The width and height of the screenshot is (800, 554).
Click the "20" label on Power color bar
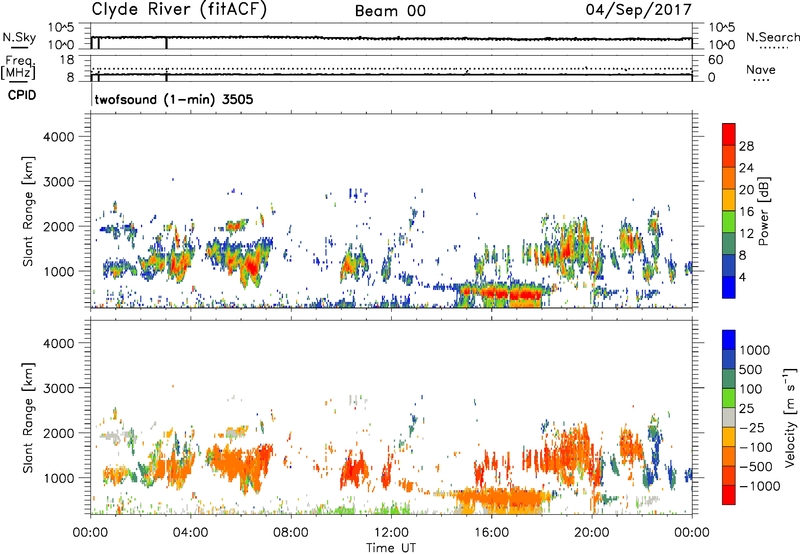746,190
